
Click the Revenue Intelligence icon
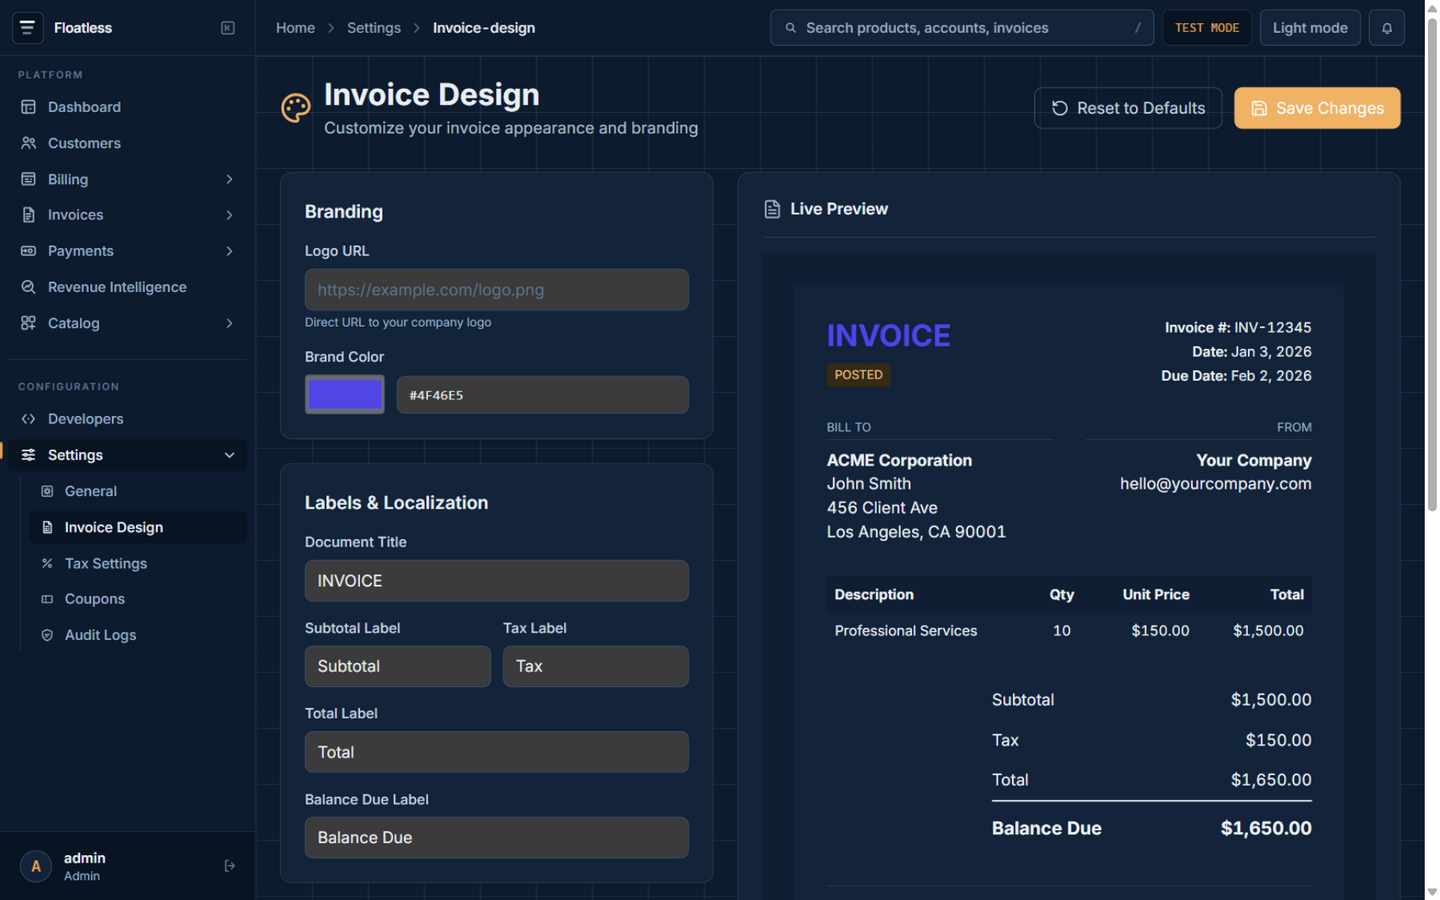(28, 287)
